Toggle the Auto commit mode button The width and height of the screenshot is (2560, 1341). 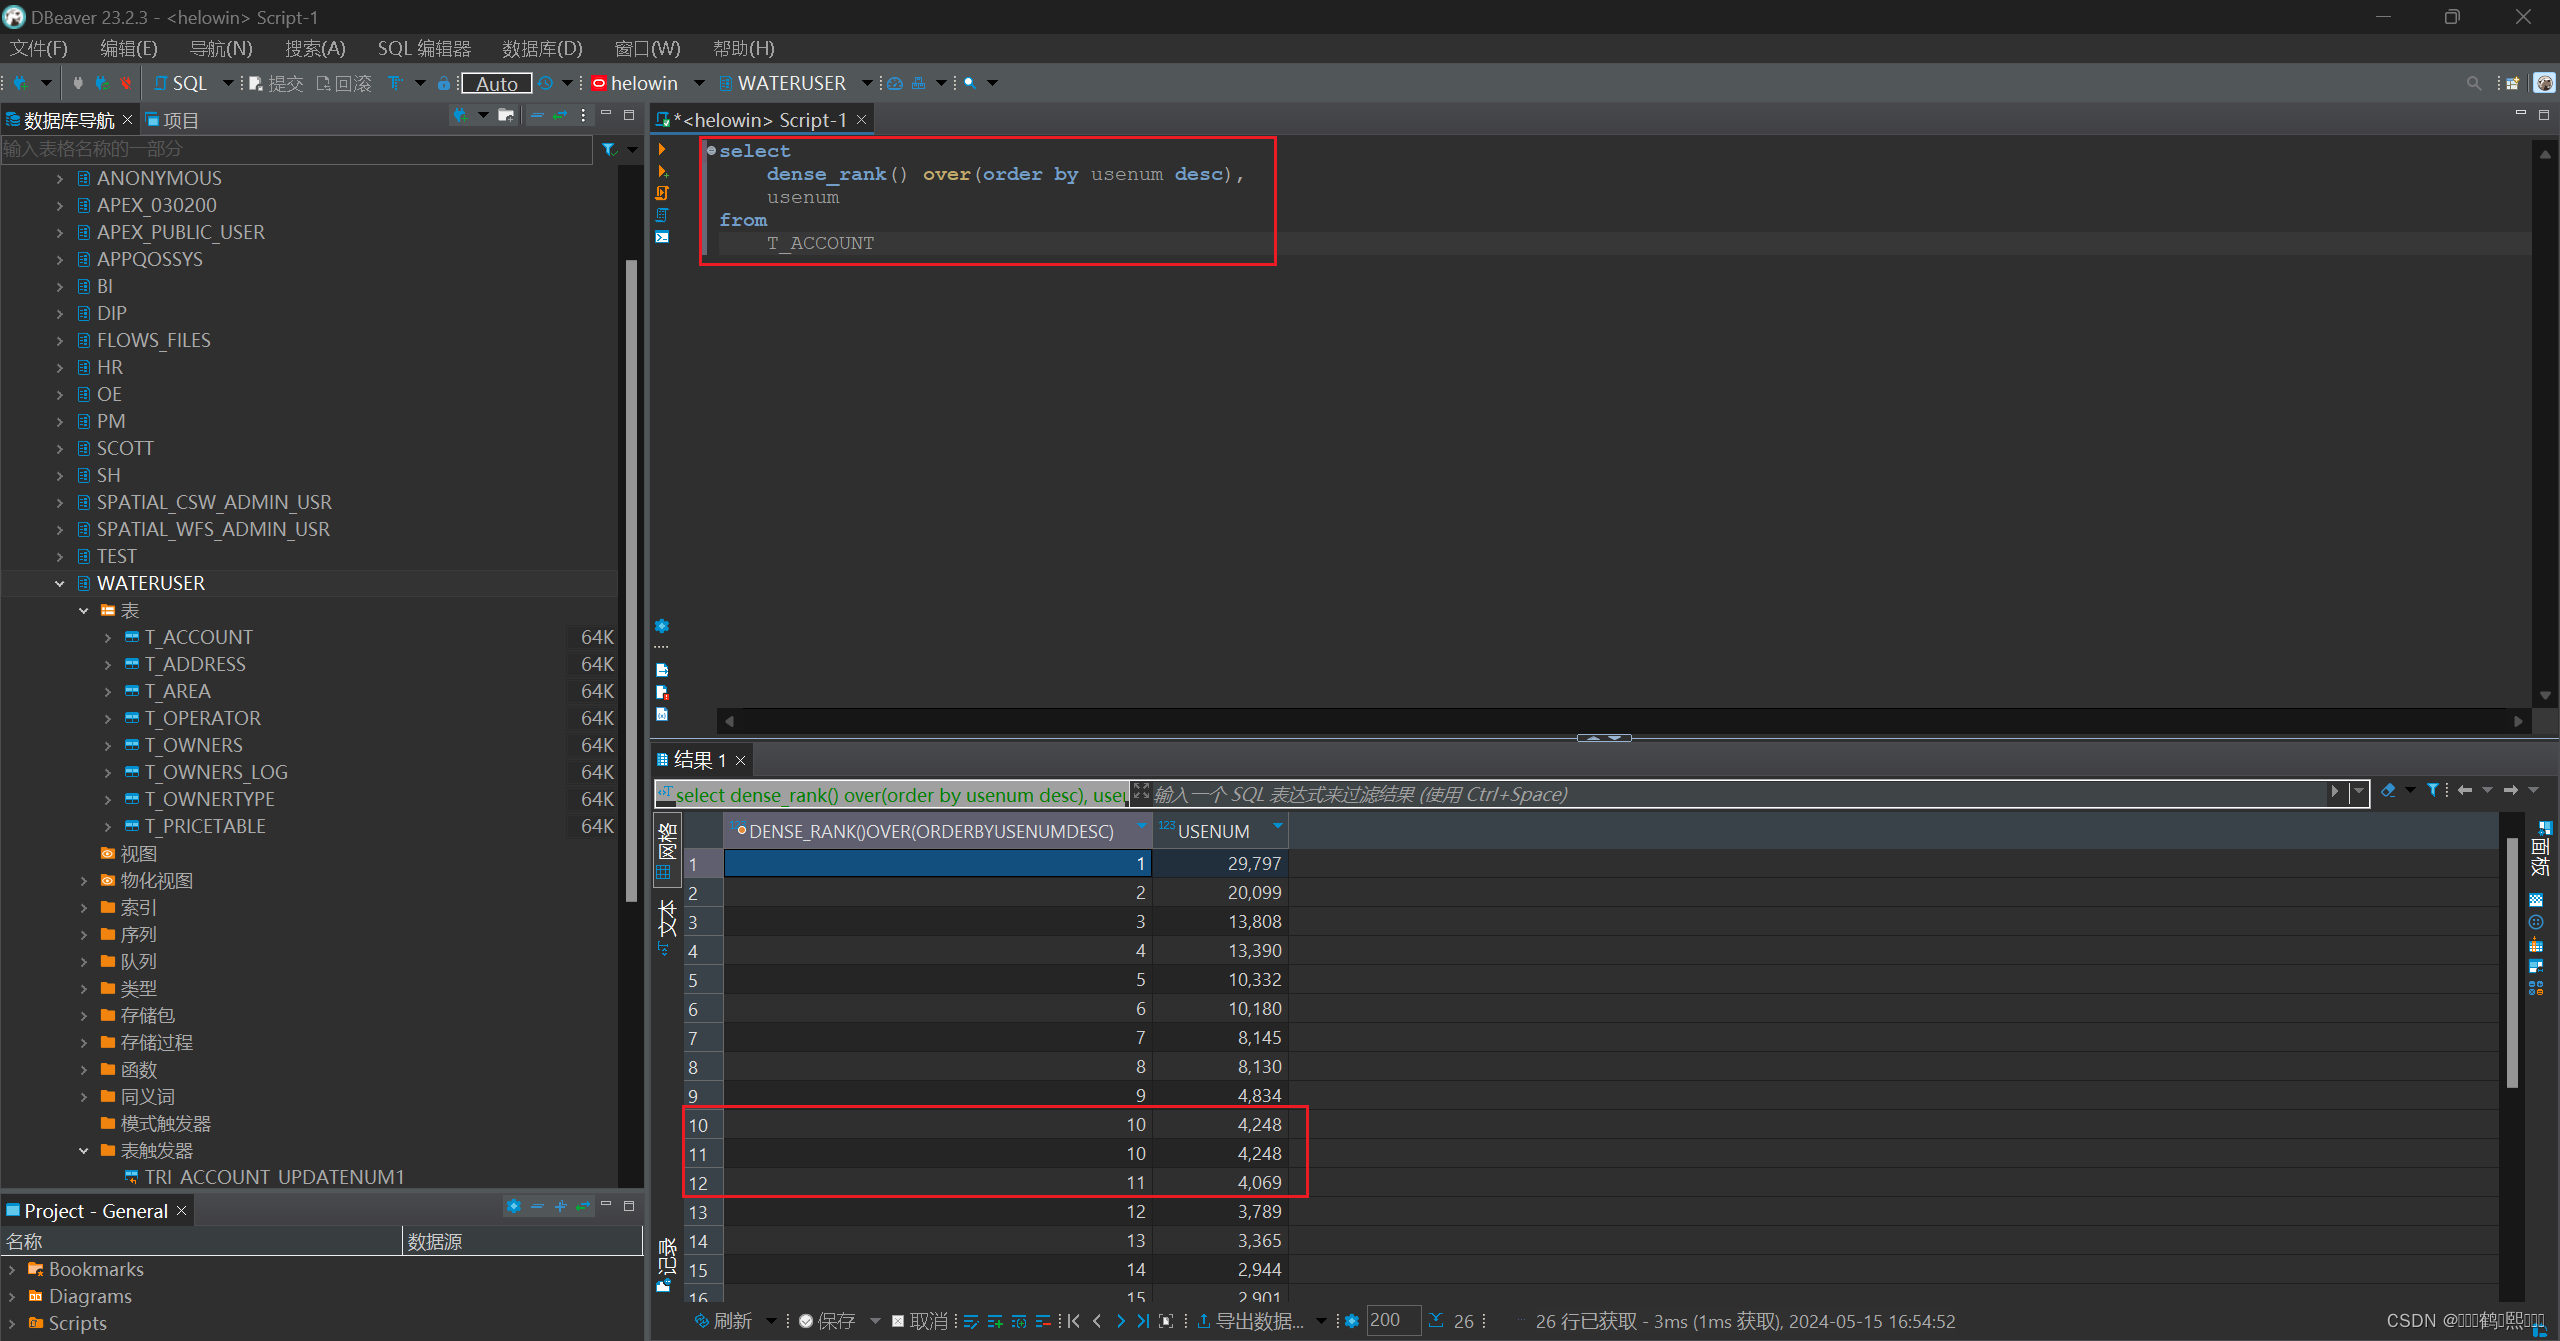pyautogui.click(x=496, y=83)
